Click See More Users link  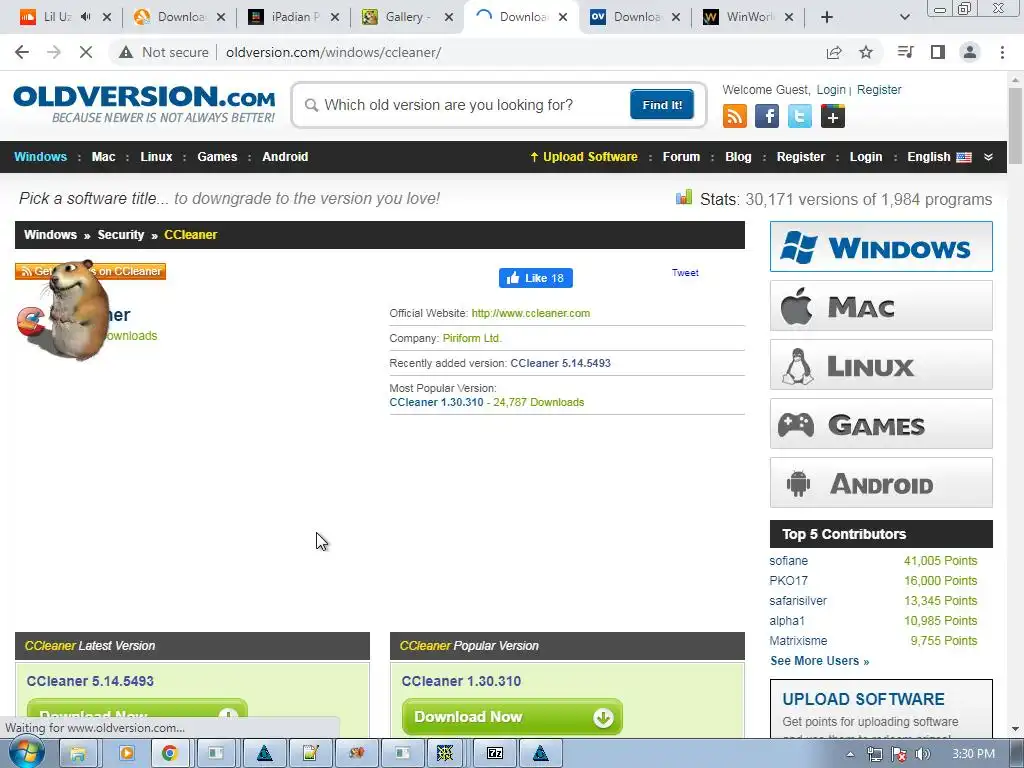820,661
